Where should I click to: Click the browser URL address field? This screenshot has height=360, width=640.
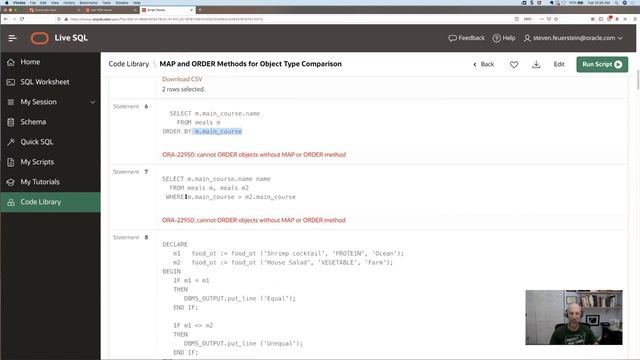(286, 19)
